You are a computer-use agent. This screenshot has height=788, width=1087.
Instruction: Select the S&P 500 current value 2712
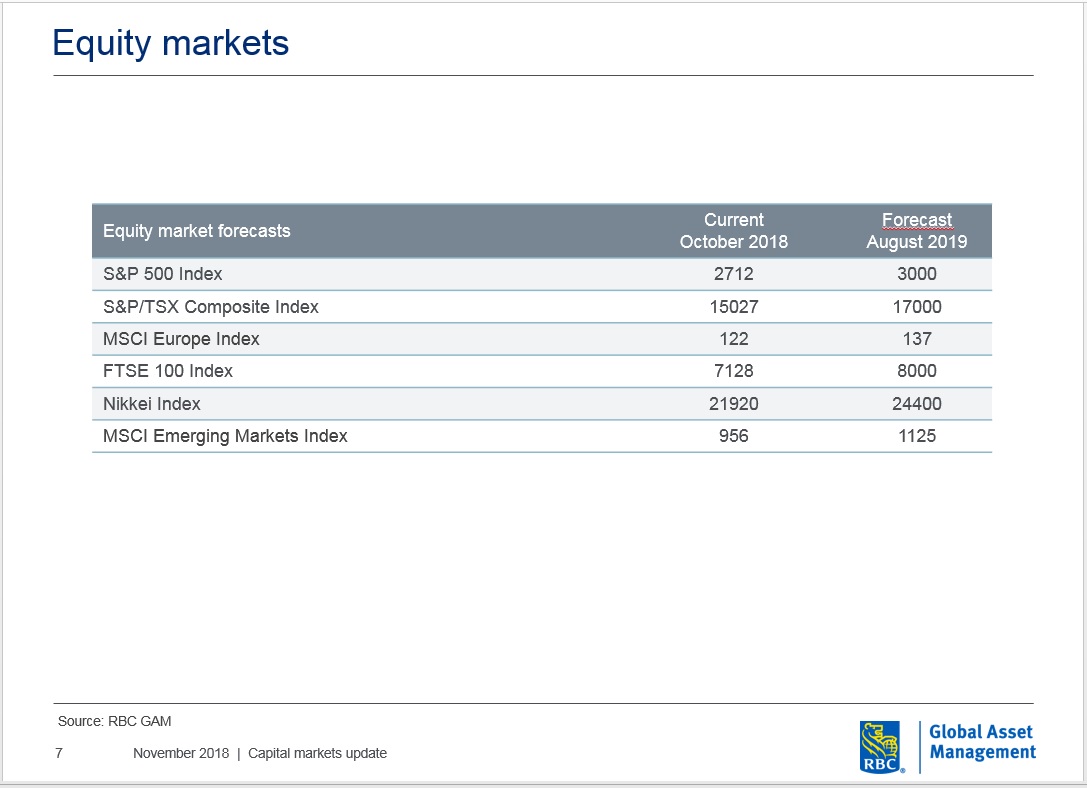coord(733,274)
